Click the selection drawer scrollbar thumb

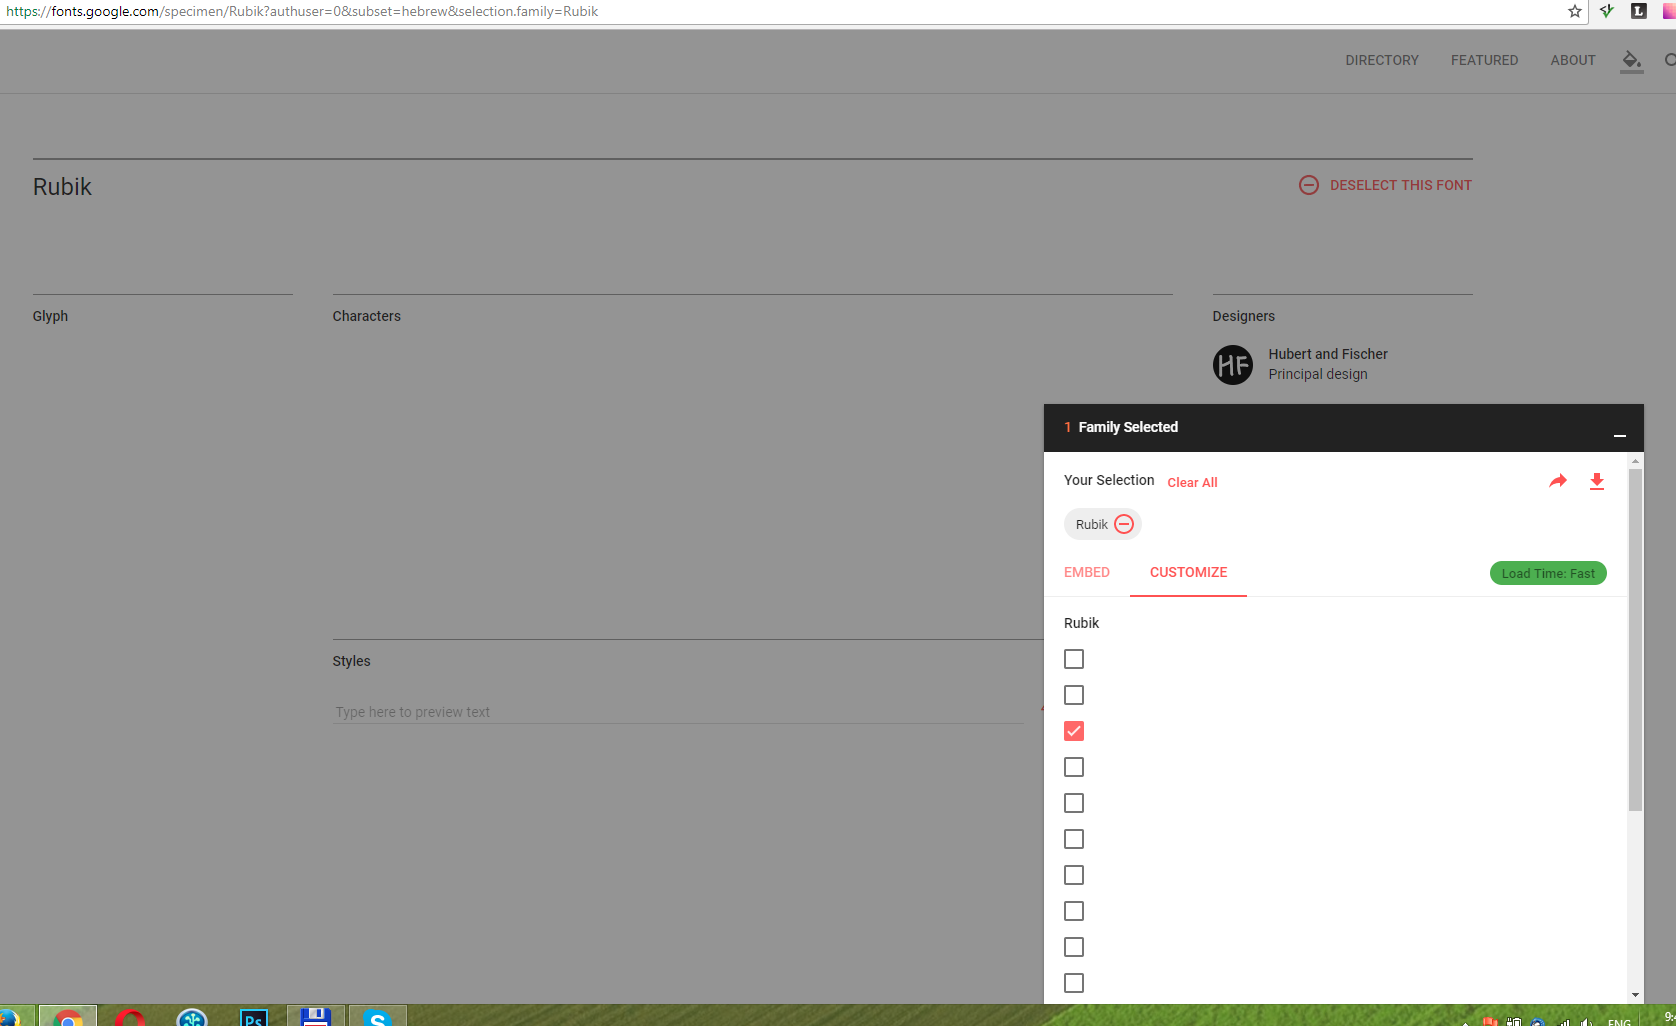1636,640
